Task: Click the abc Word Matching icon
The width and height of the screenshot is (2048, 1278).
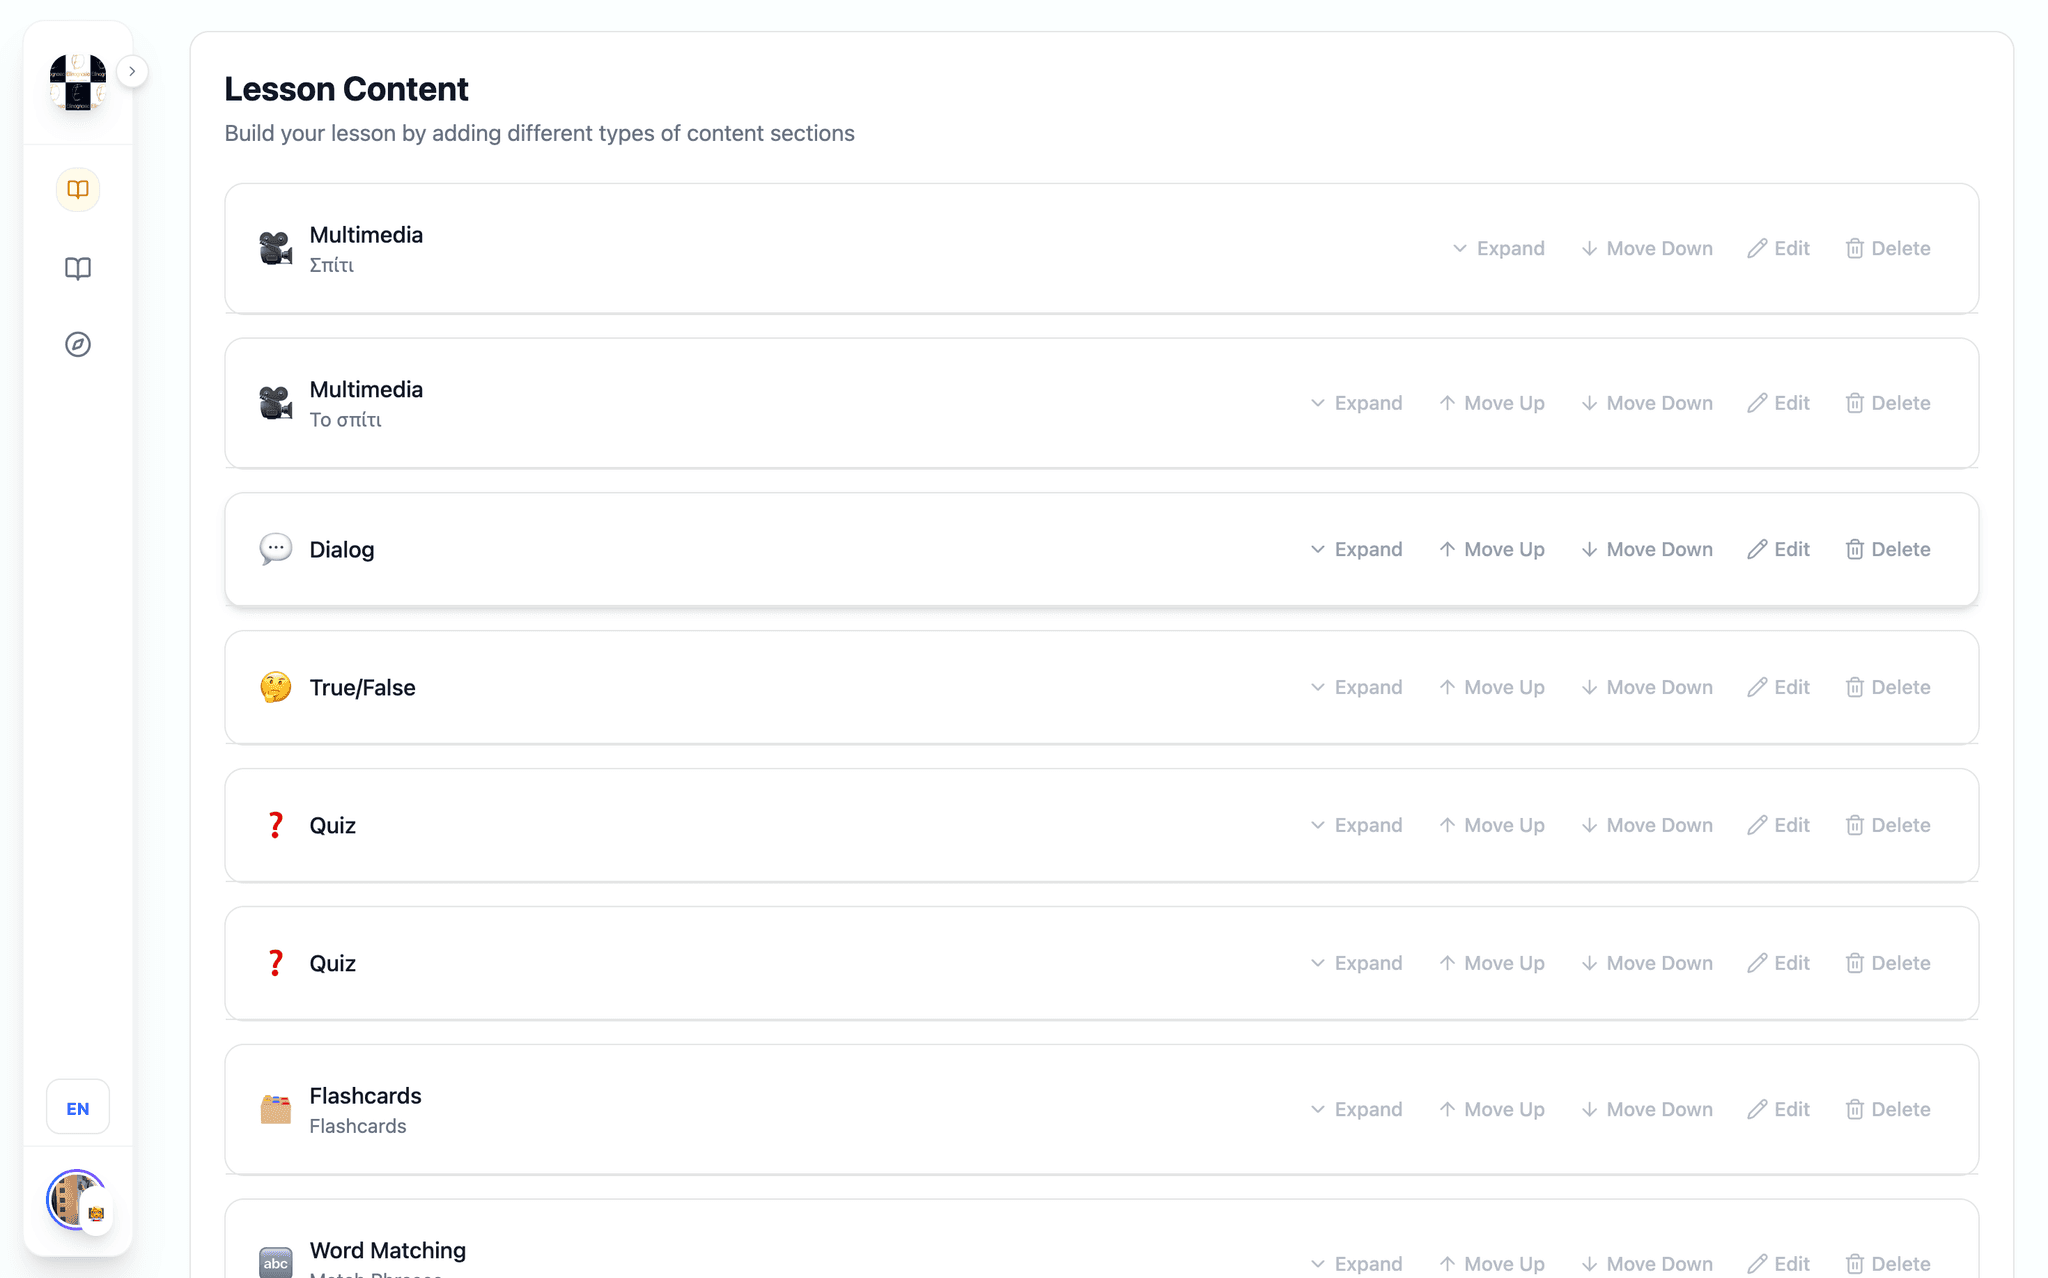Action: [275, 1263]
